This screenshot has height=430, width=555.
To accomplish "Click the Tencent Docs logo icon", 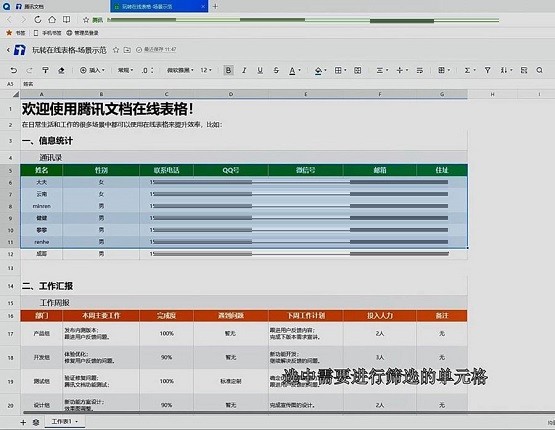I will (x=19, y=50).
